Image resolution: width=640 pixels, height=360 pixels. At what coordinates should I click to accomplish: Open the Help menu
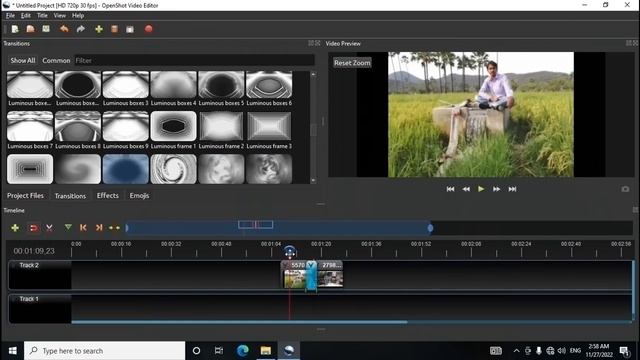point(78,16)
